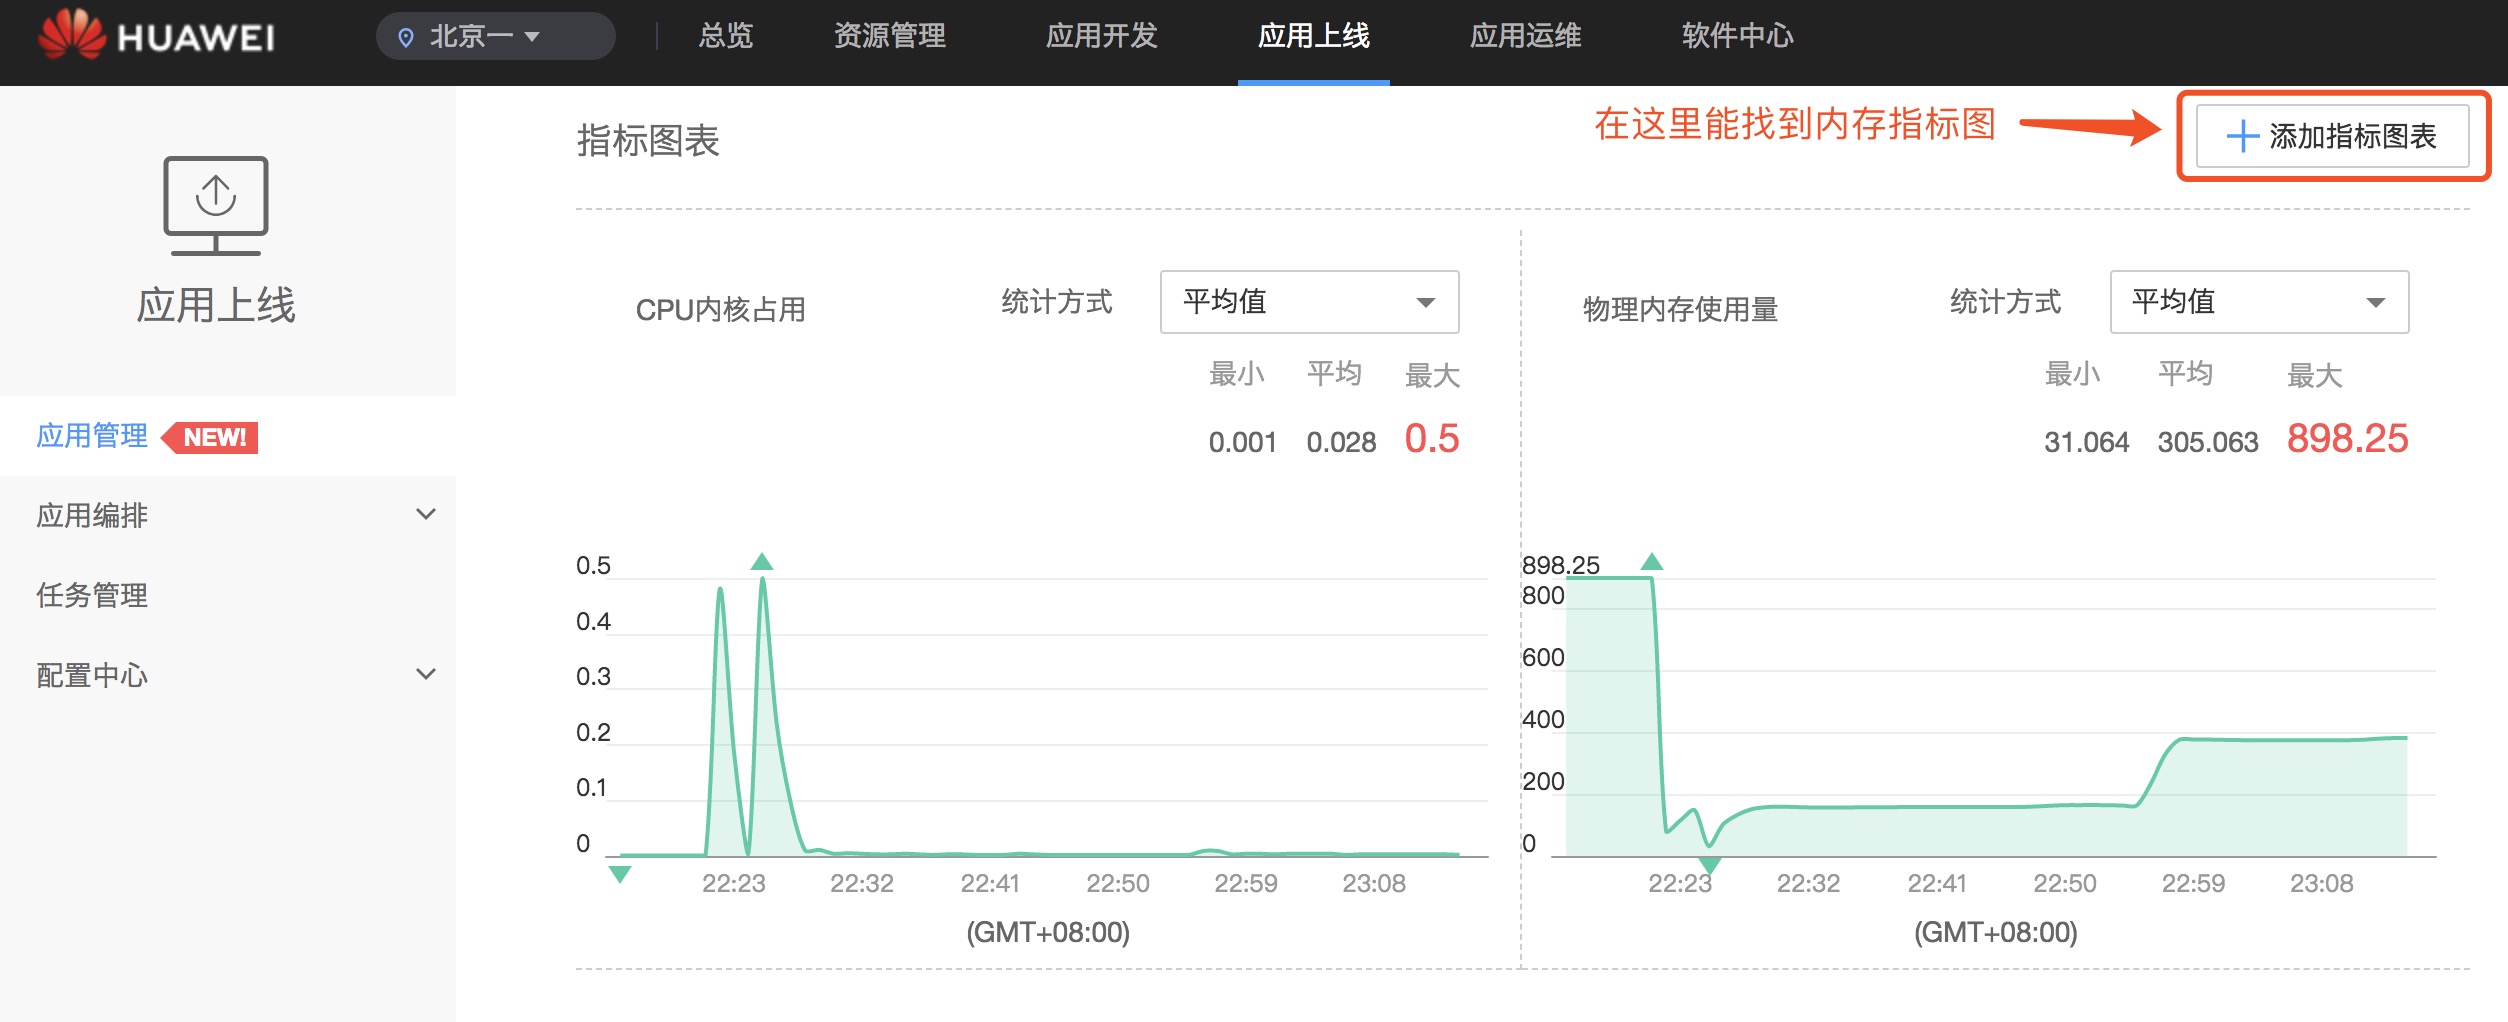The height and width of the screenshot is (1022, 2508).
Task: Click the CPU average value 0.028
Action: click(x=1341, y=443)
